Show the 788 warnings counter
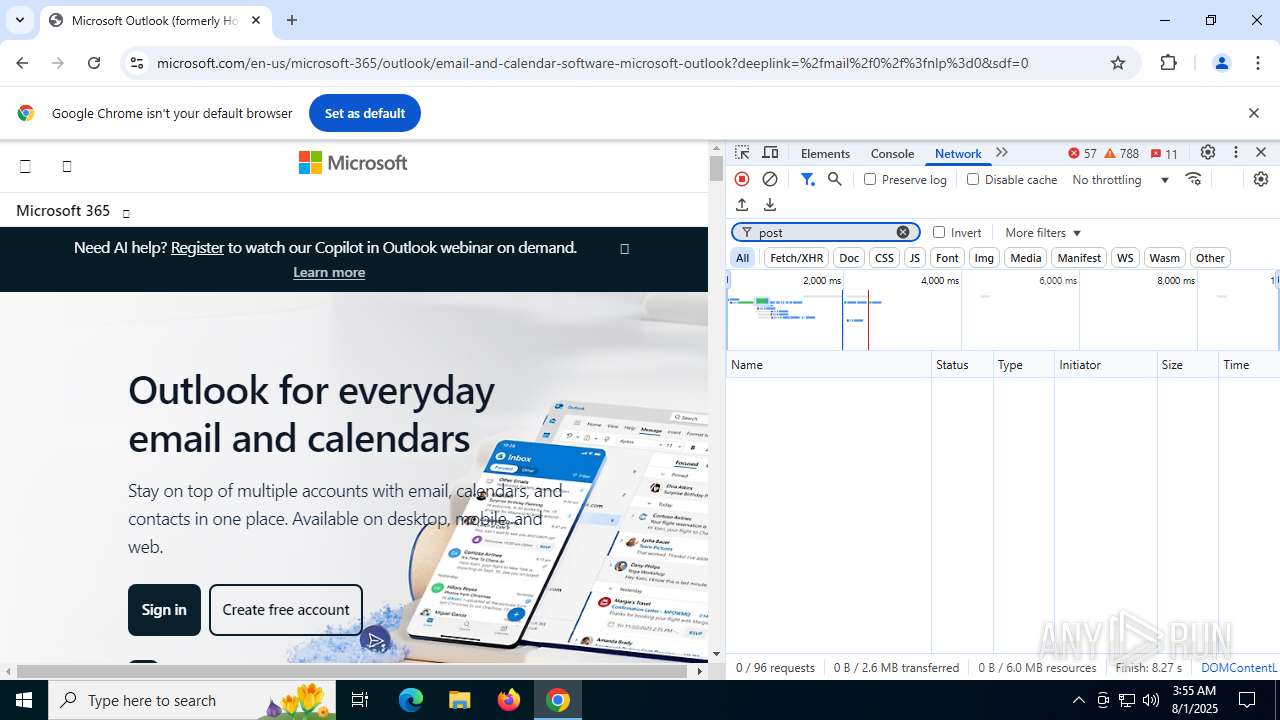The width and height of the screenshot is (1280, 720). click(1122, 153)
